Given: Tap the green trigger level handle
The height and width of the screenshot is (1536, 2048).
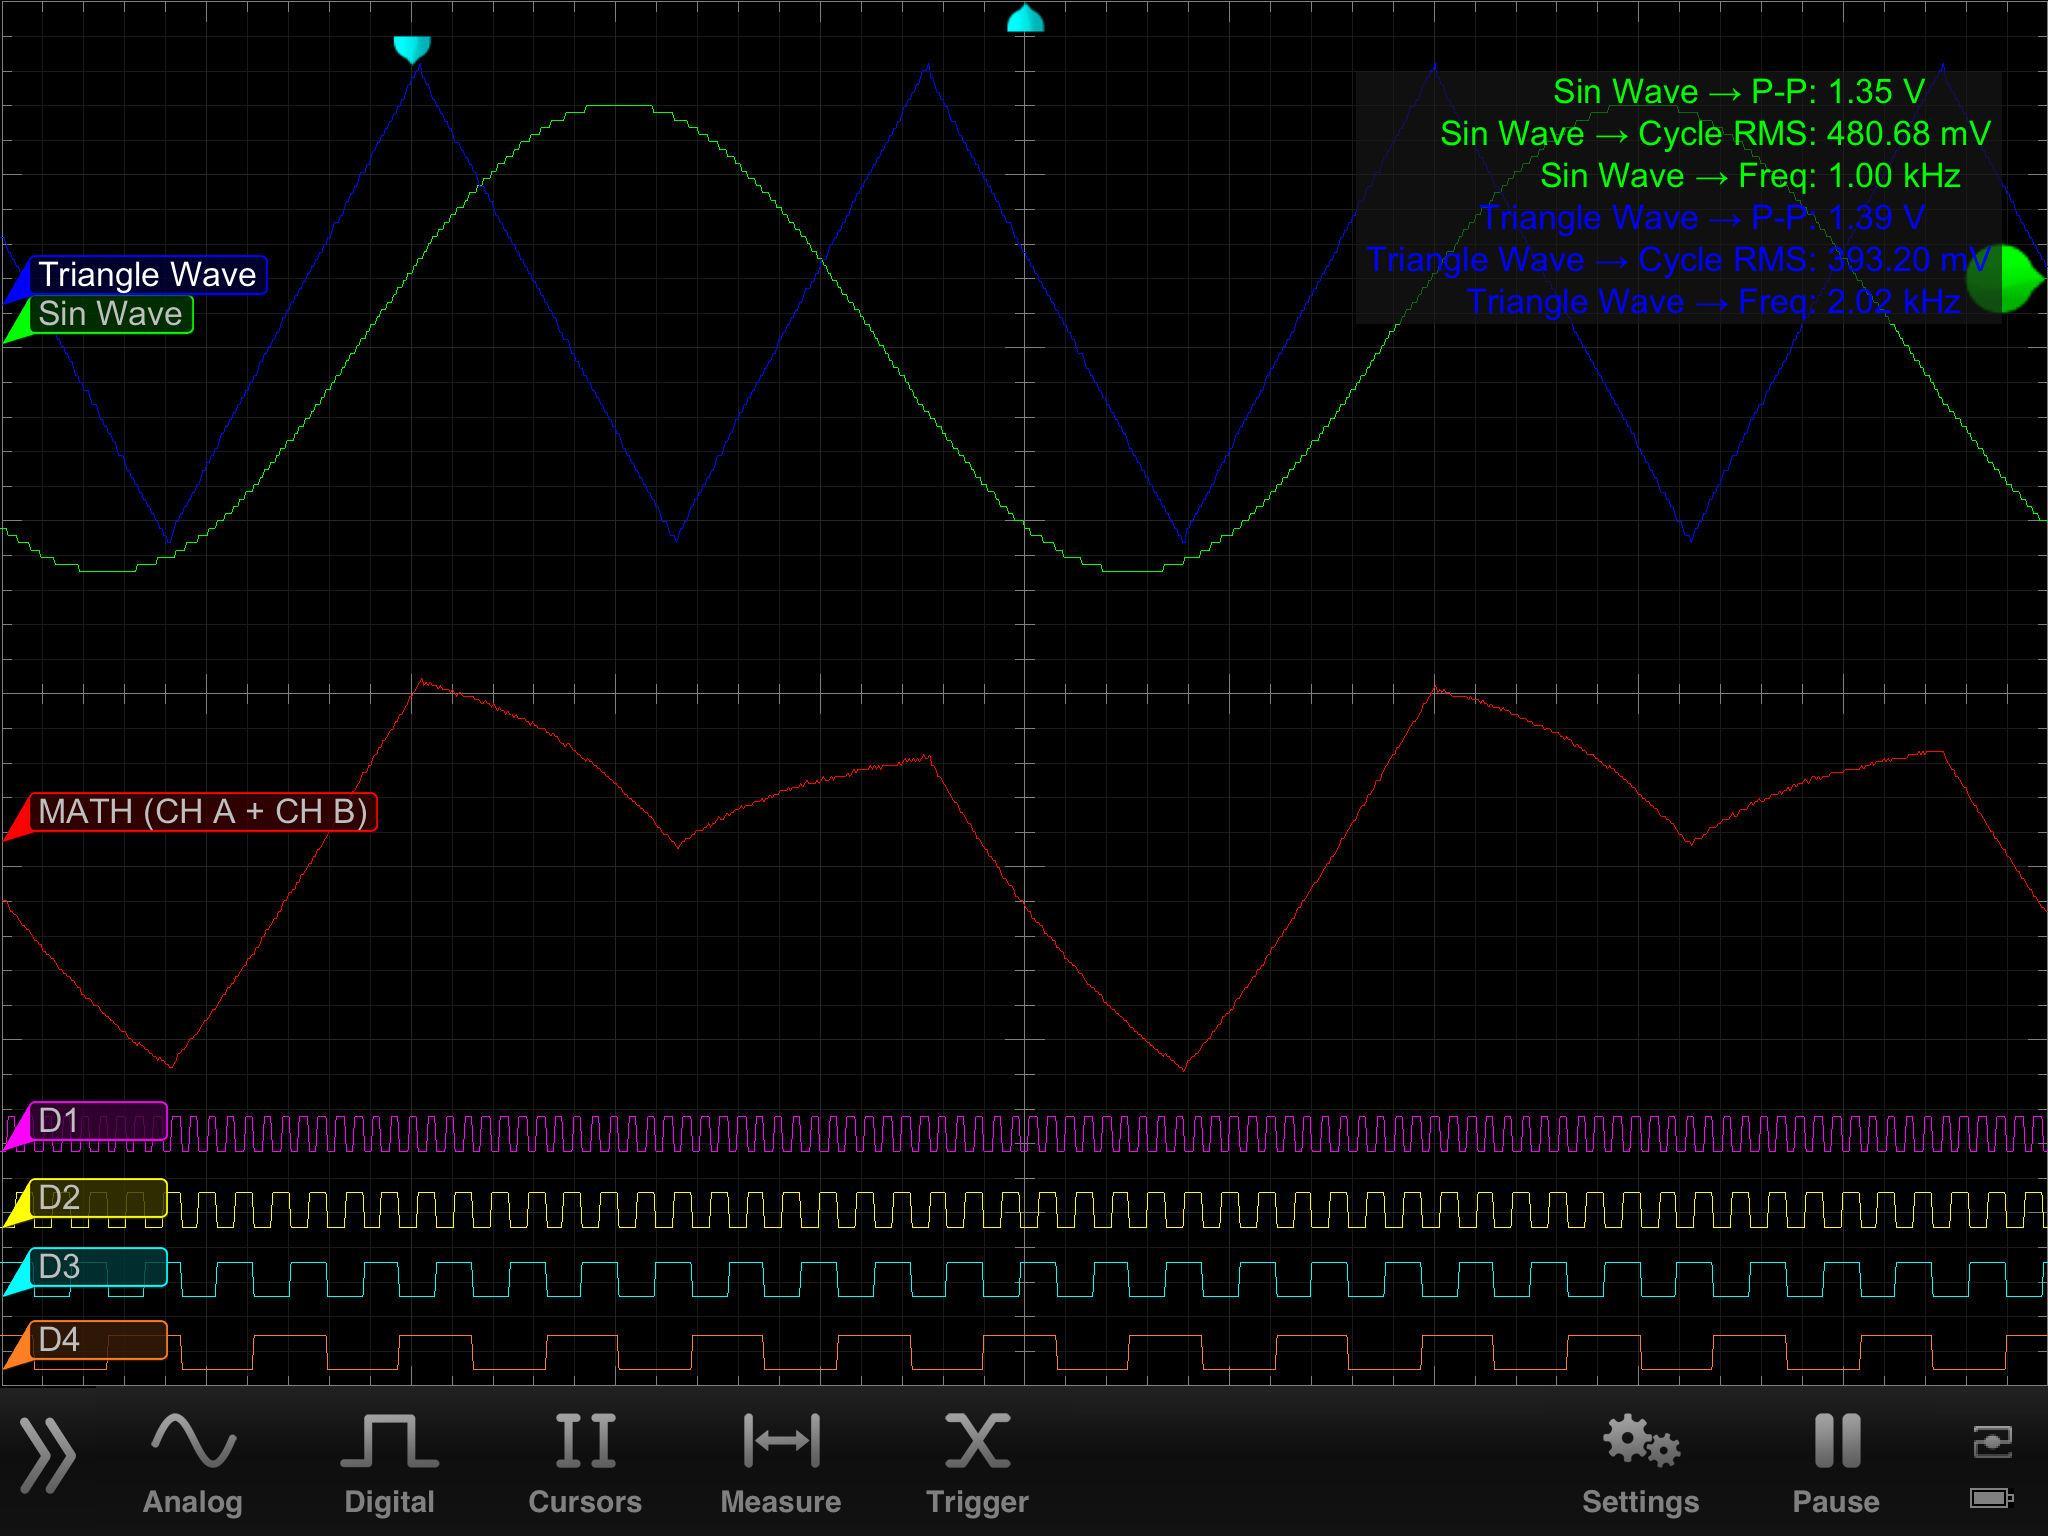Looking at the screenshot, I should tap(2005, 280).
